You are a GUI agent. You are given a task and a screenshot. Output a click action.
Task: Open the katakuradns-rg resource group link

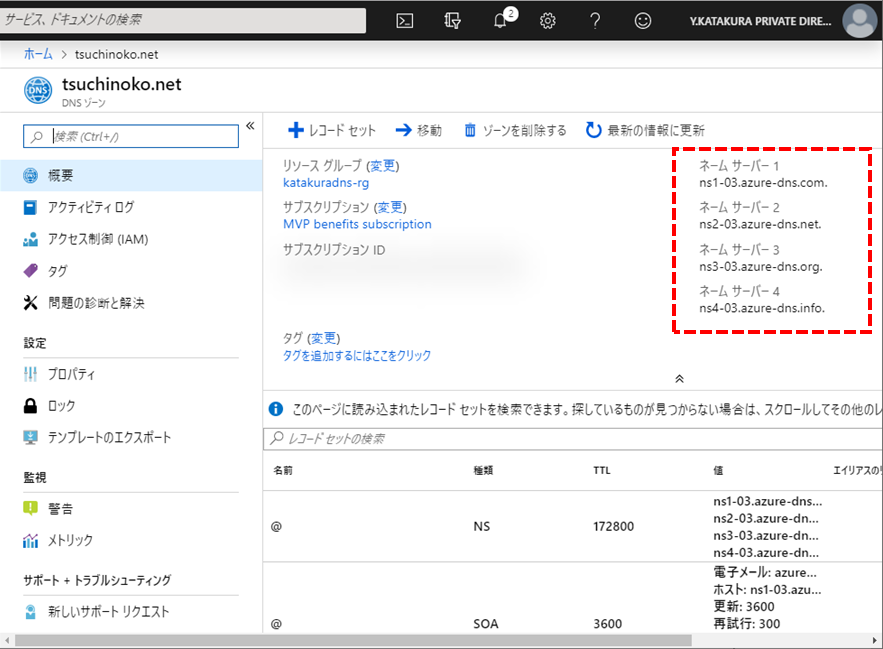click(x=326, y=183)
